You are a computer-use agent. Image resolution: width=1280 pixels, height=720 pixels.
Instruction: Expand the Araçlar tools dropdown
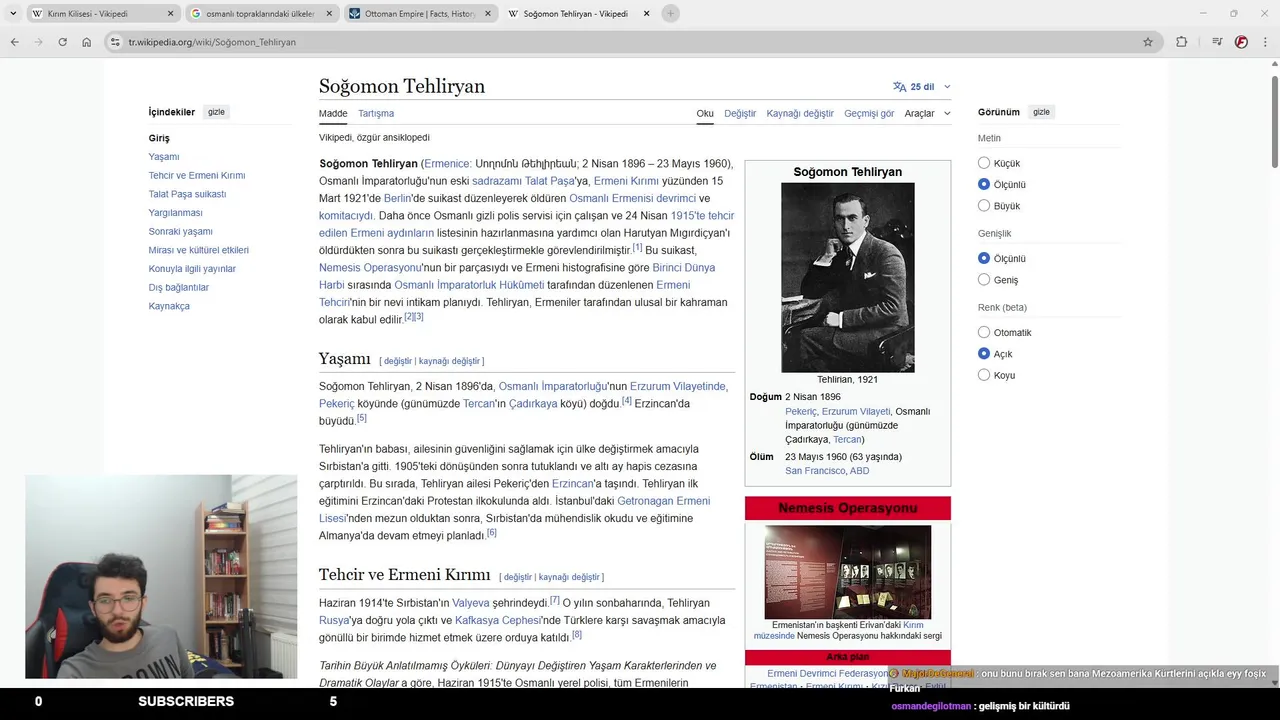(927, 114)
